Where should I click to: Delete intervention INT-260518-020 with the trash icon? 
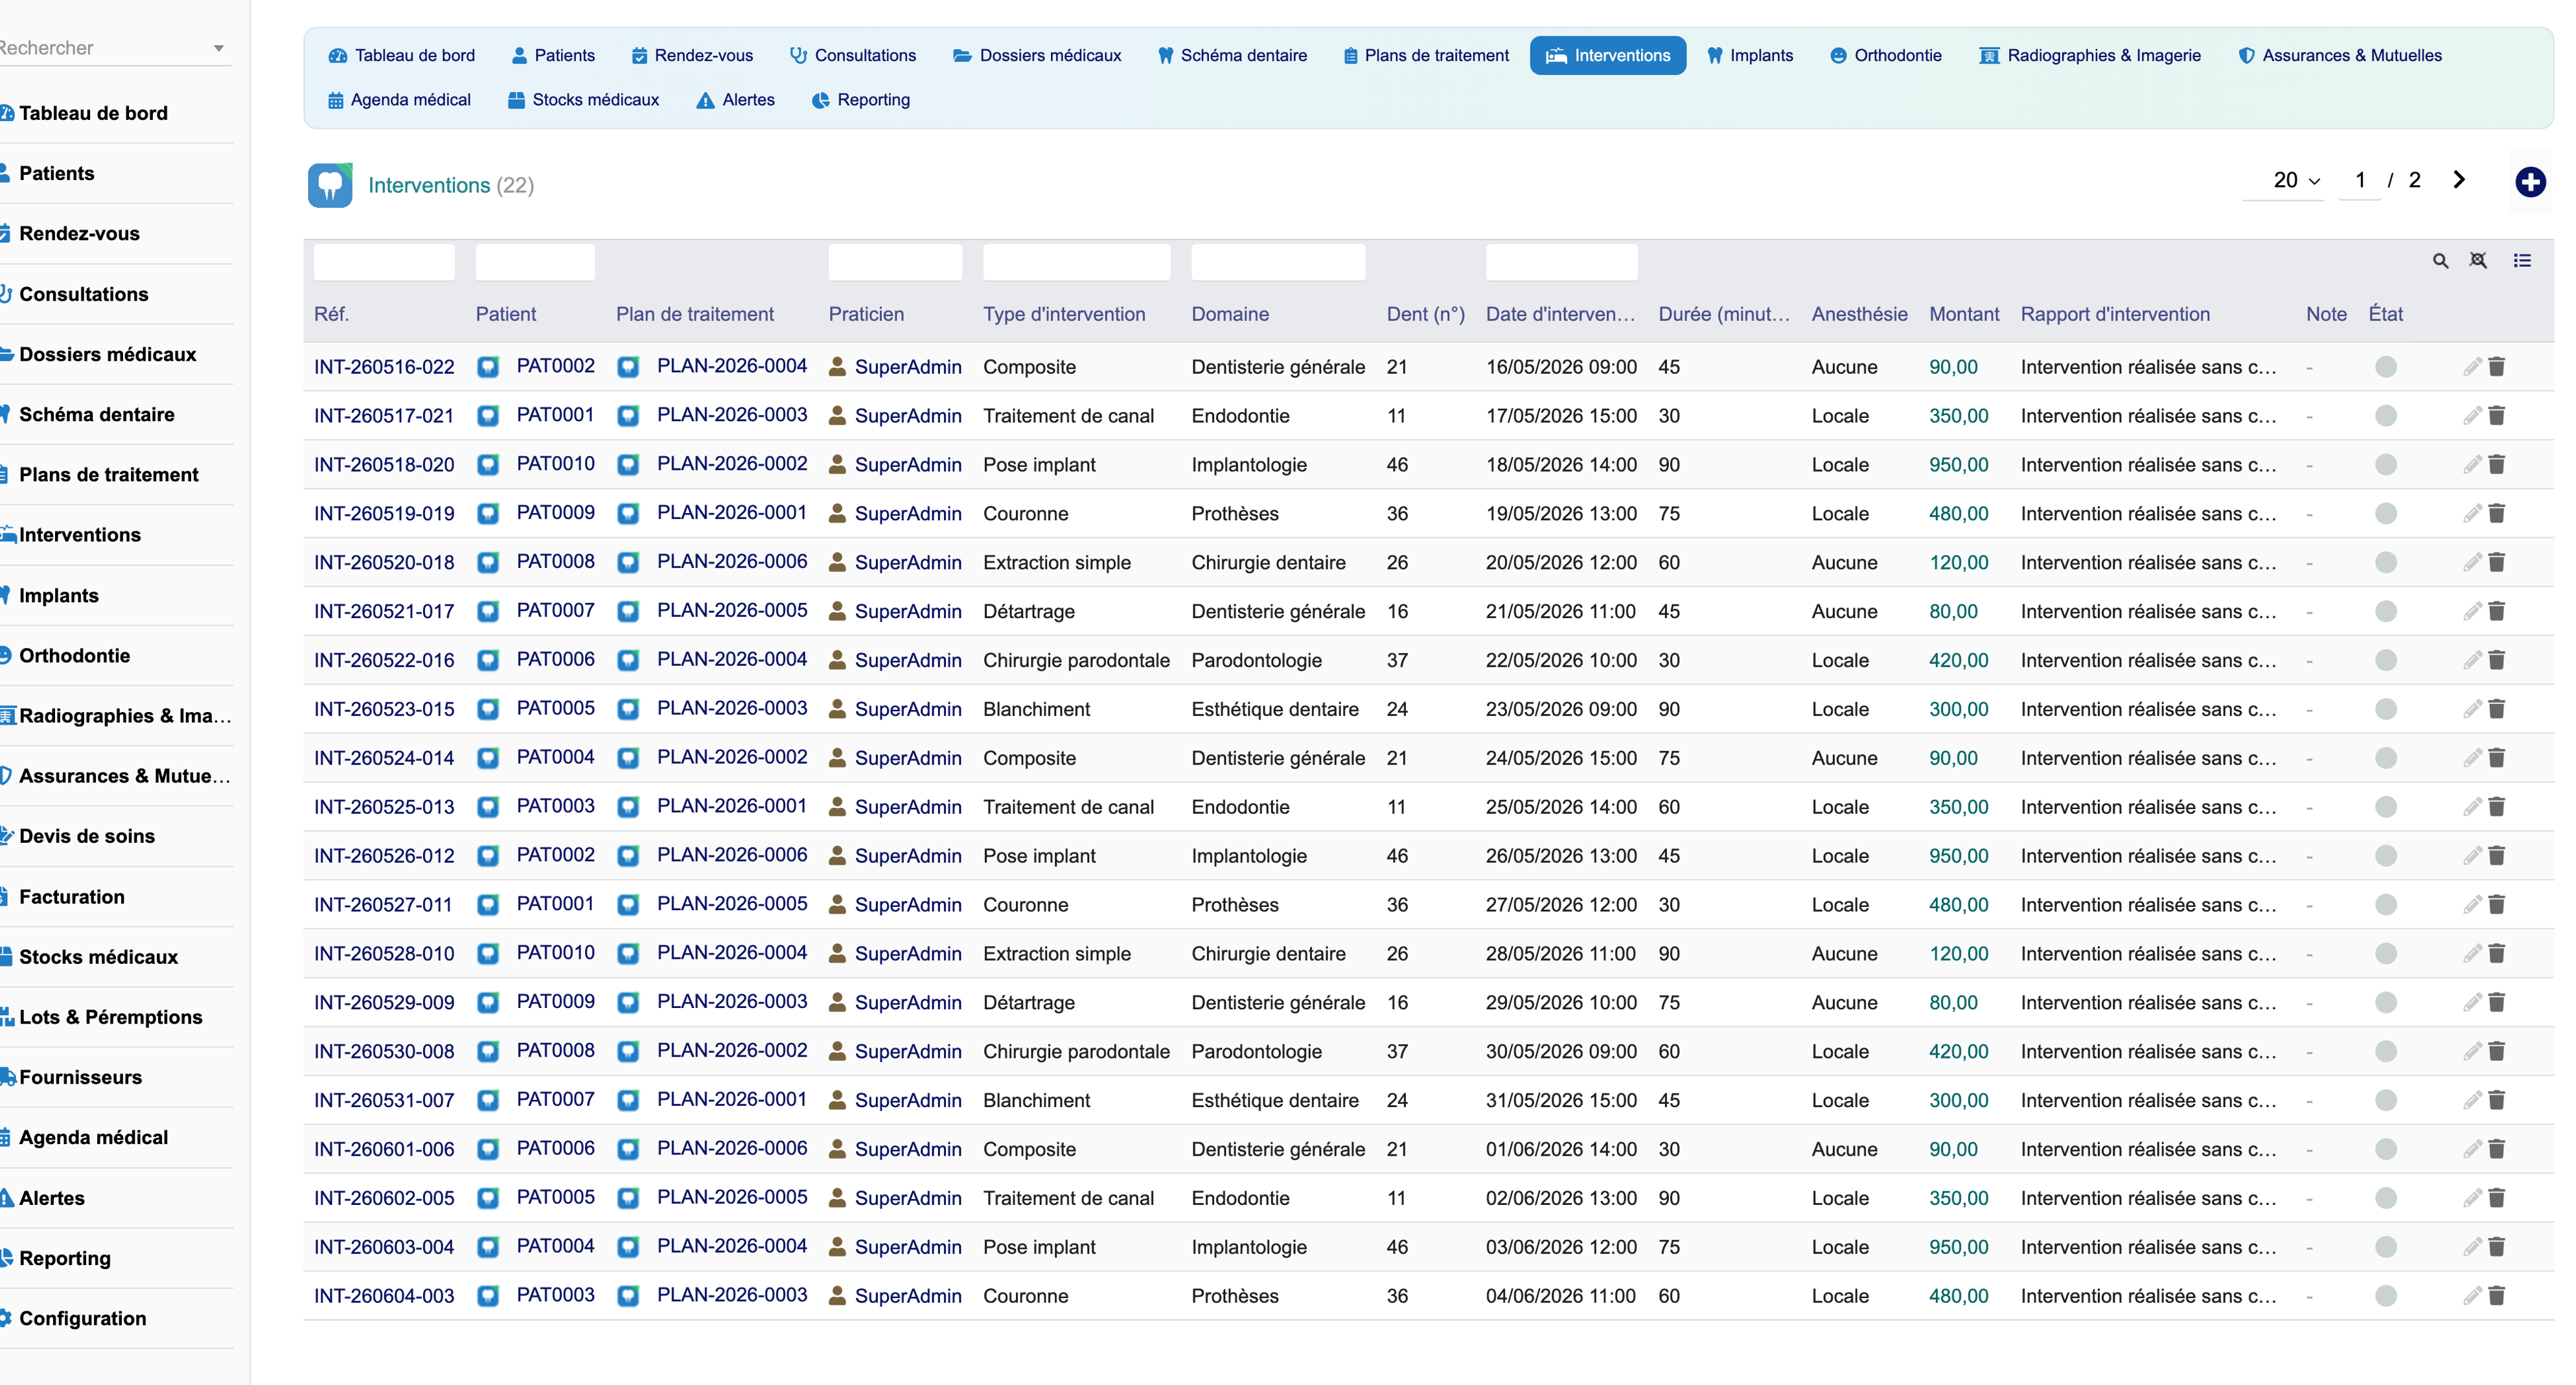(2497, 465)
